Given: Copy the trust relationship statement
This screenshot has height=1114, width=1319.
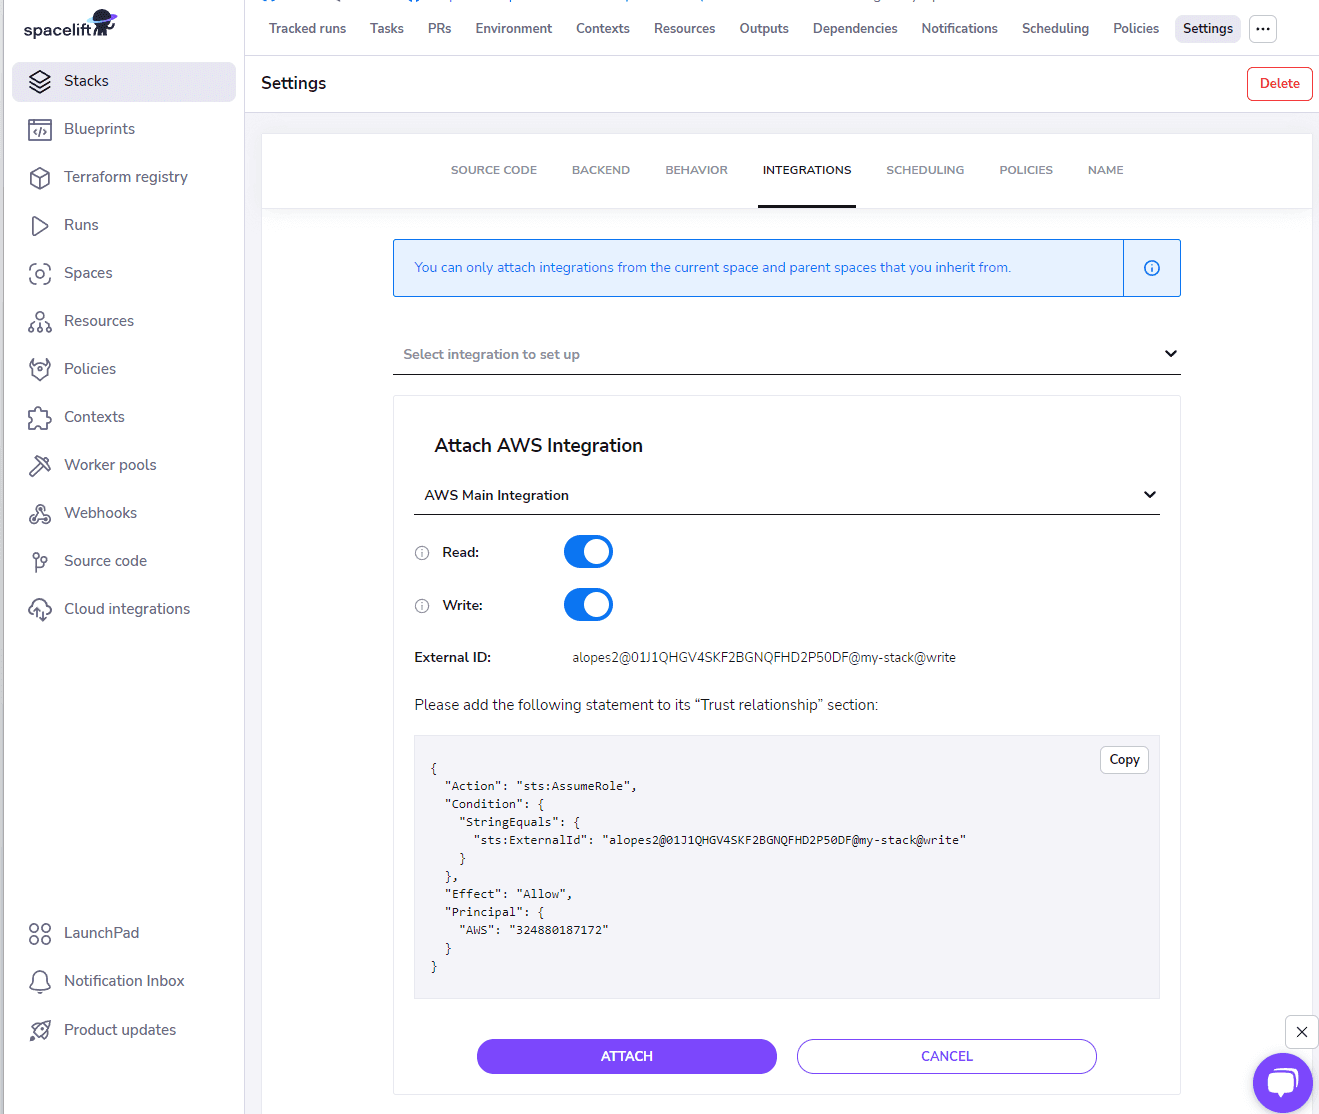Looking at the screenshot, I should [1124, 760].
